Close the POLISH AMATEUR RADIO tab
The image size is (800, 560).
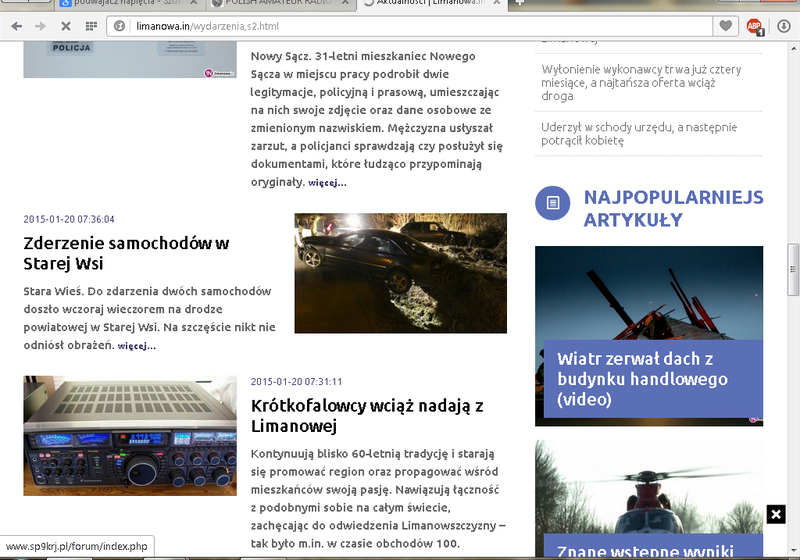tap(345, 3)
